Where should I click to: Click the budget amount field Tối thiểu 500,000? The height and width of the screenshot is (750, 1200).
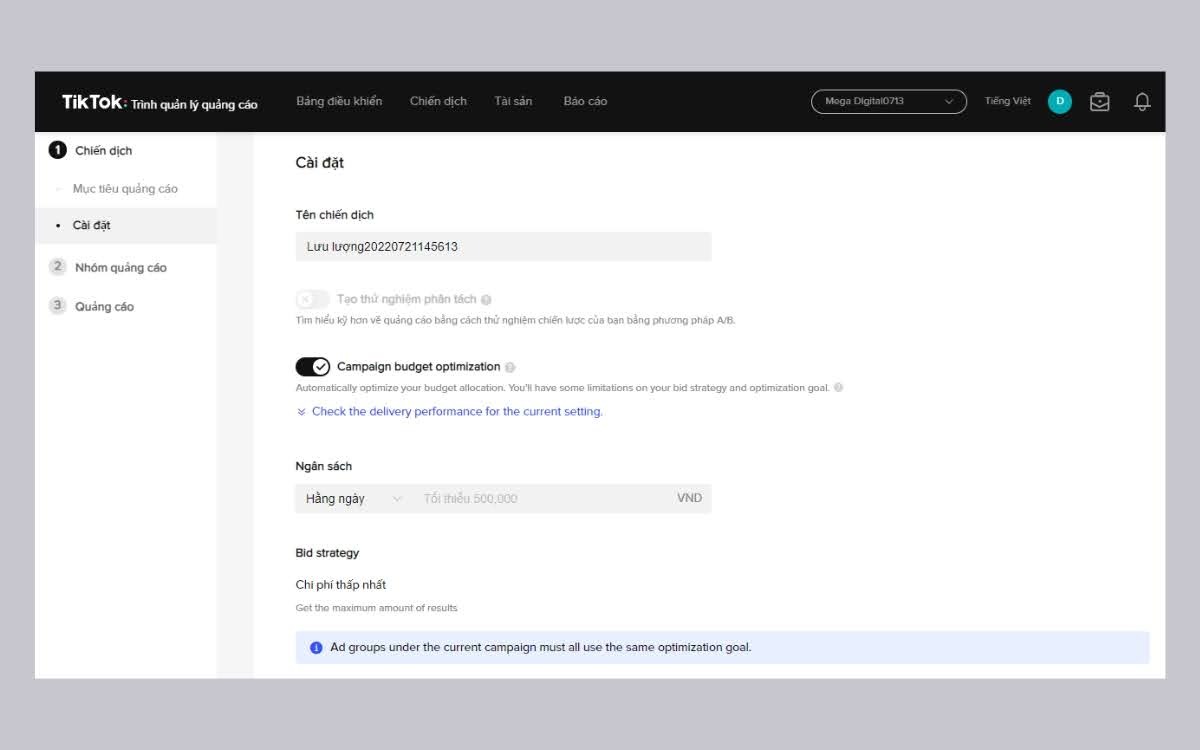[x=540, y=498]
